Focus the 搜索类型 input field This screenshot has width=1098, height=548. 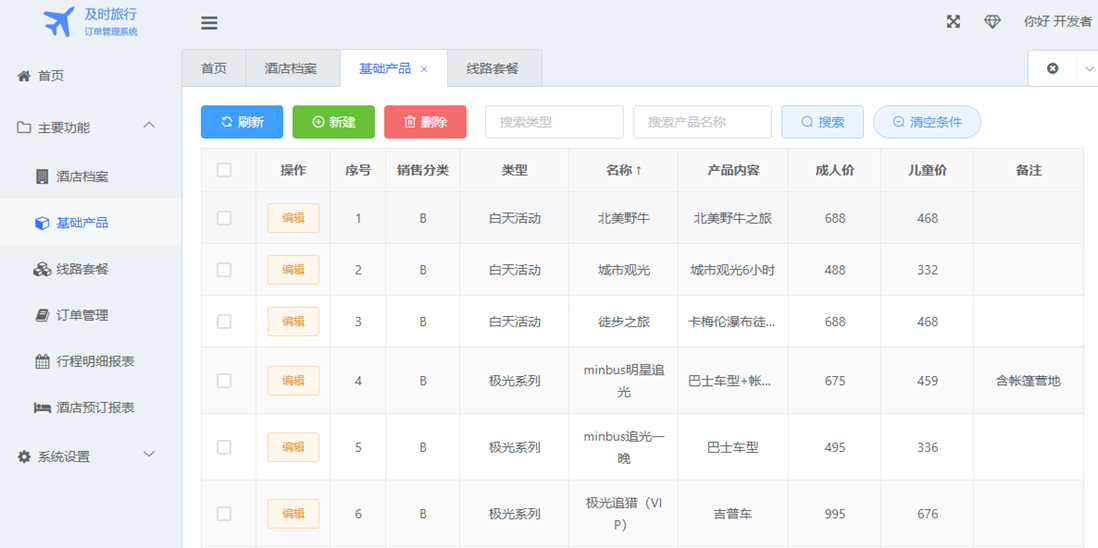coord(554,122)
